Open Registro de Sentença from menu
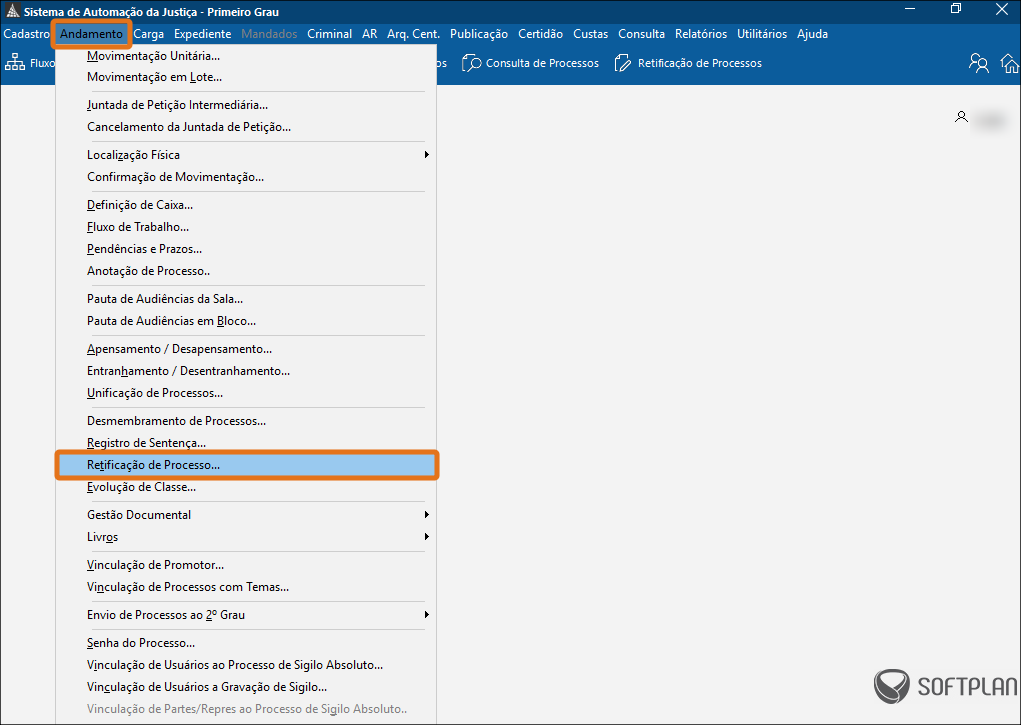This screenshot has width=1021, height=725. pyautogui.click(x=246, y=443)
